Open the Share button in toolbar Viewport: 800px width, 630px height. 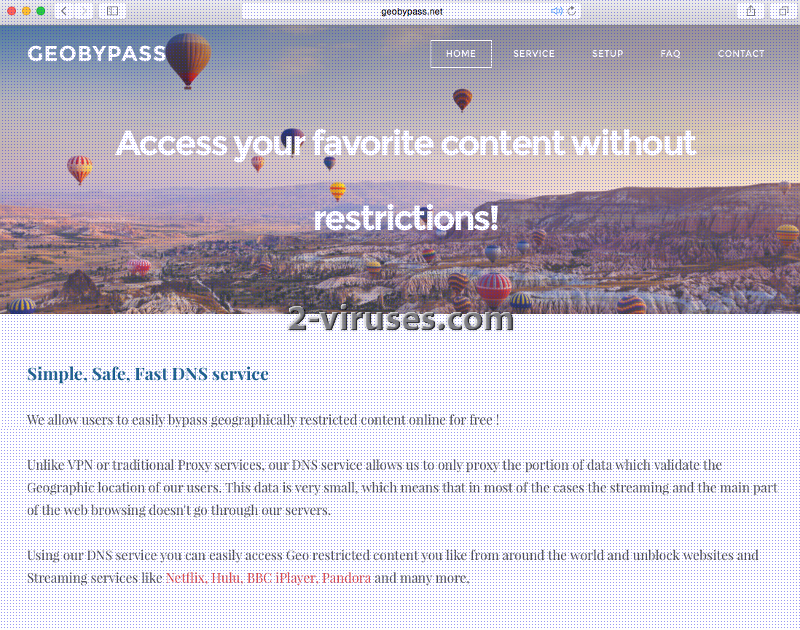pos(751,11)
